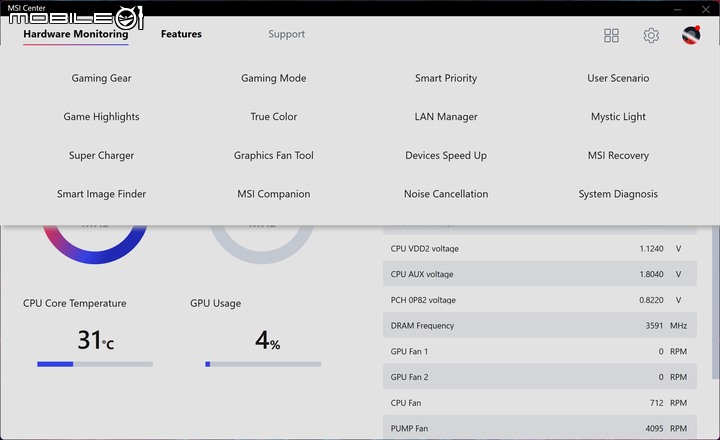Open MSI Recovery
The width and height of the screenshot is (720, 440).
[618, 155]
